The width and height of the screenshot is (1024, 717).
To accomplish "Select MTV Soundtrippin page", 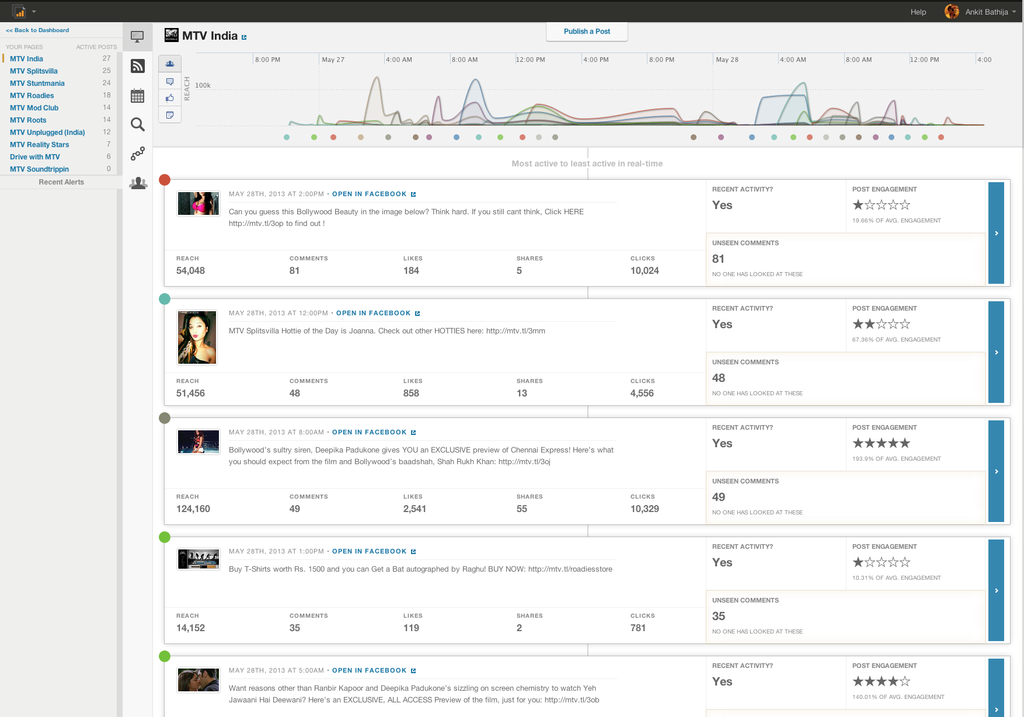I will tap(39, 169).
